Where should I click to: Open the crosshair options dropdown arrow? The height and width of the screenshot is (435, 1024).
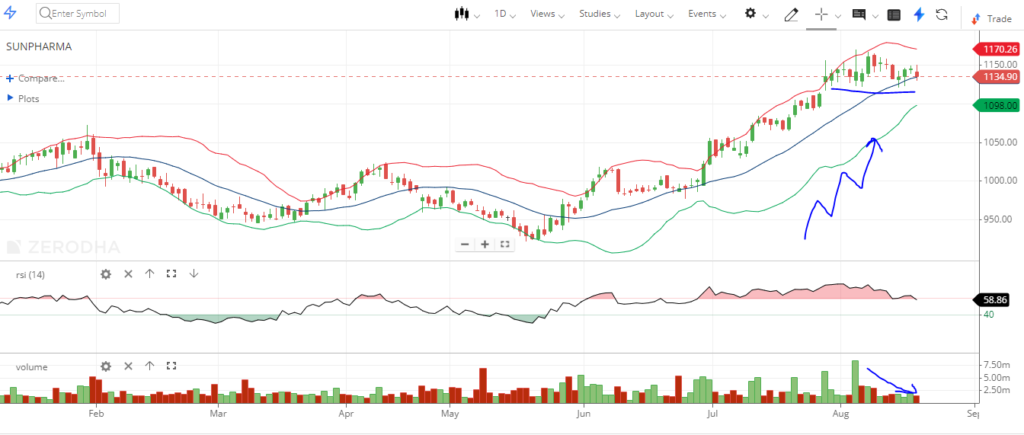(836, 16)
